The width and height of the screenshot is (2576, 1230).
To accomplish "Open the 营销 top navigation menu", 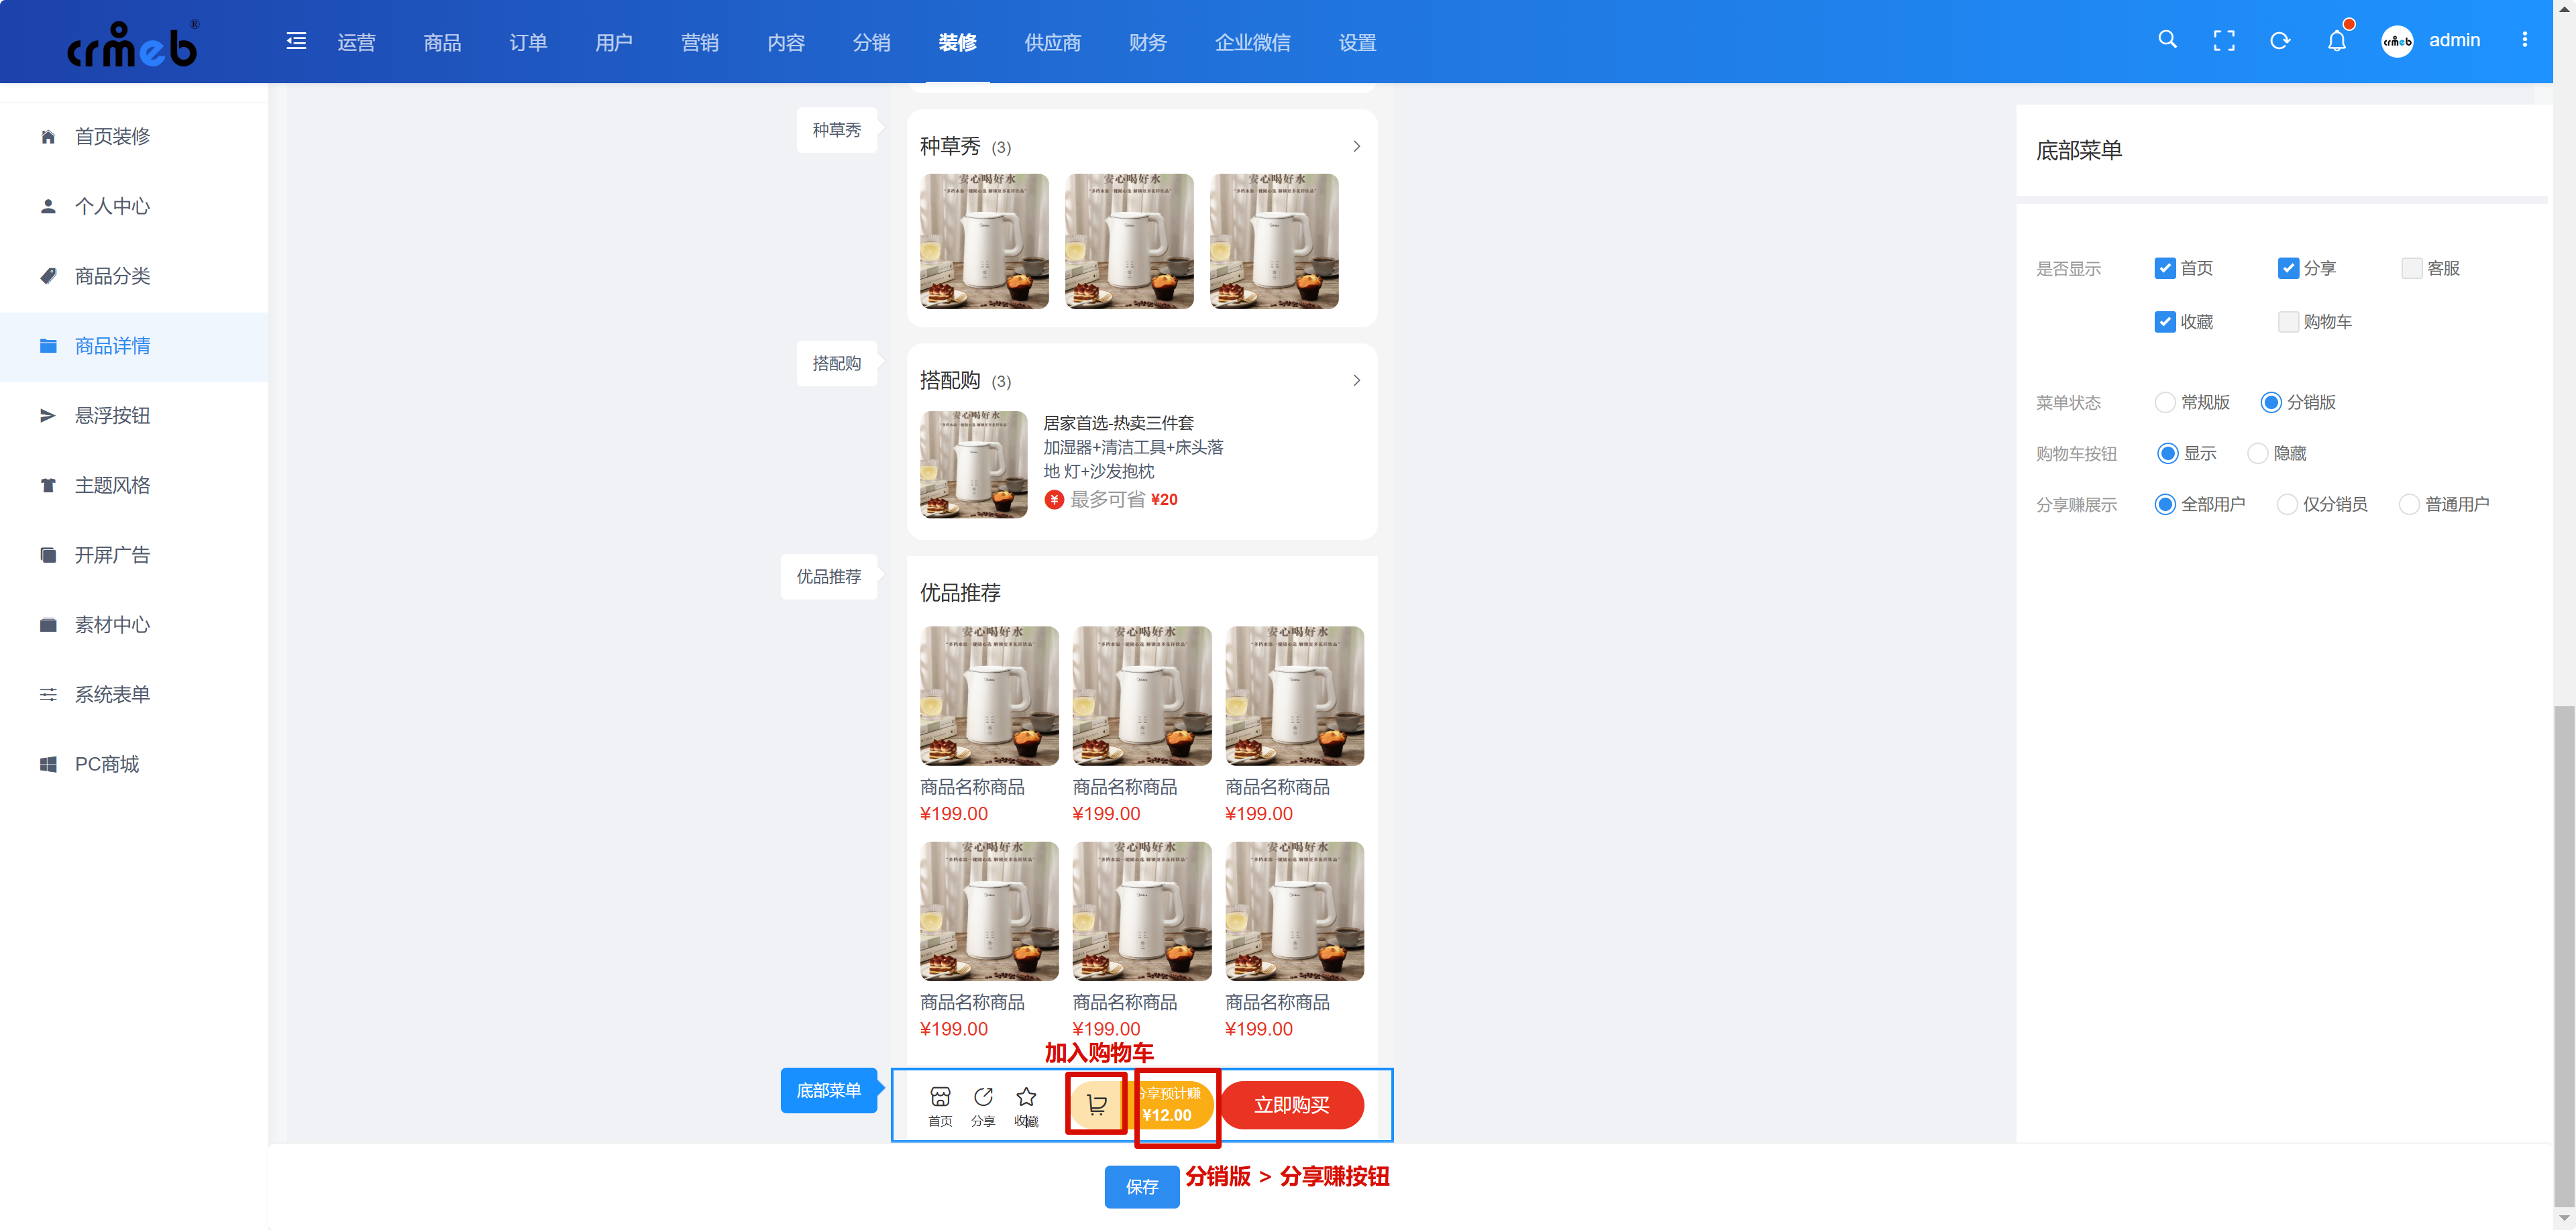I will pyautogui.click(x=699, y=42).
